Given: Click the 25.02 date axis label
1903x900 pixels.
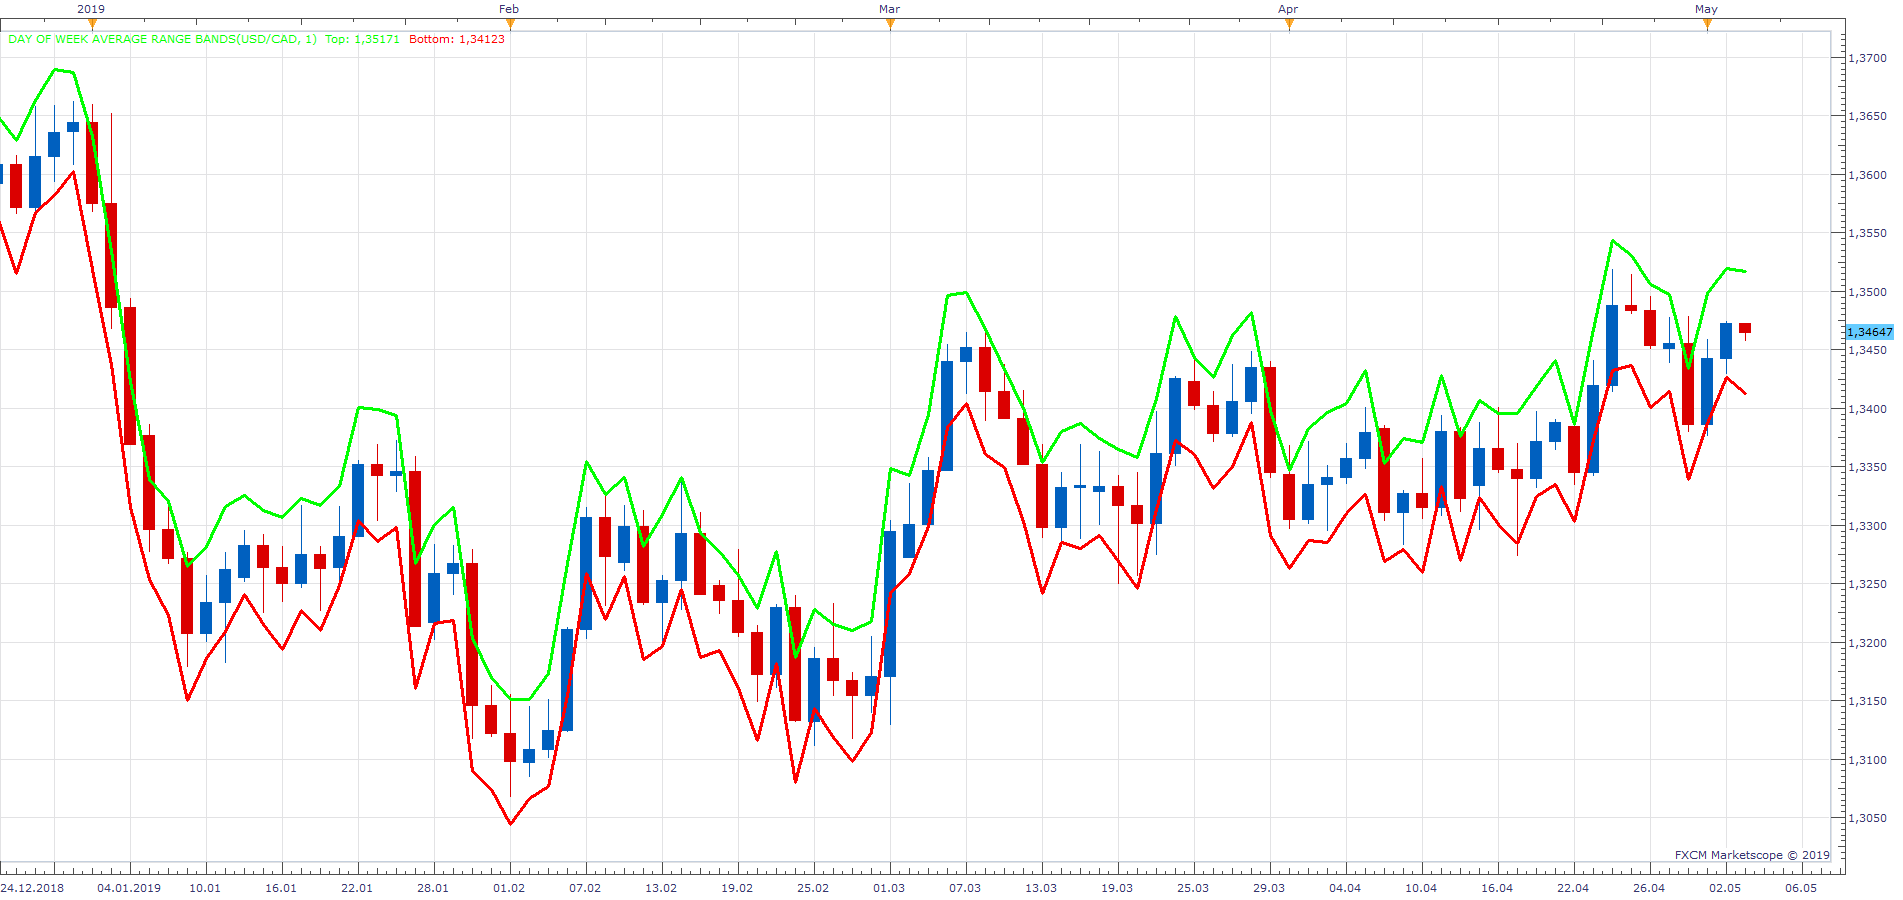Looking at the screenshot, I should (813, 888).
